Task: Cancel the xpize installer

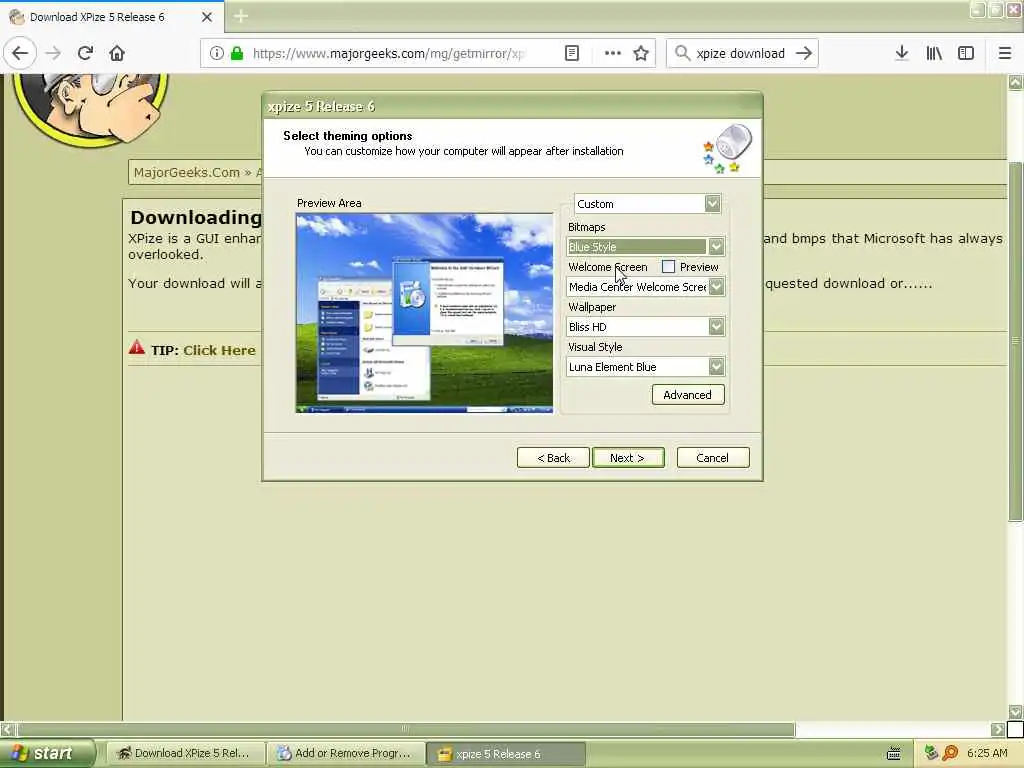Action: (x=712, y=458)
